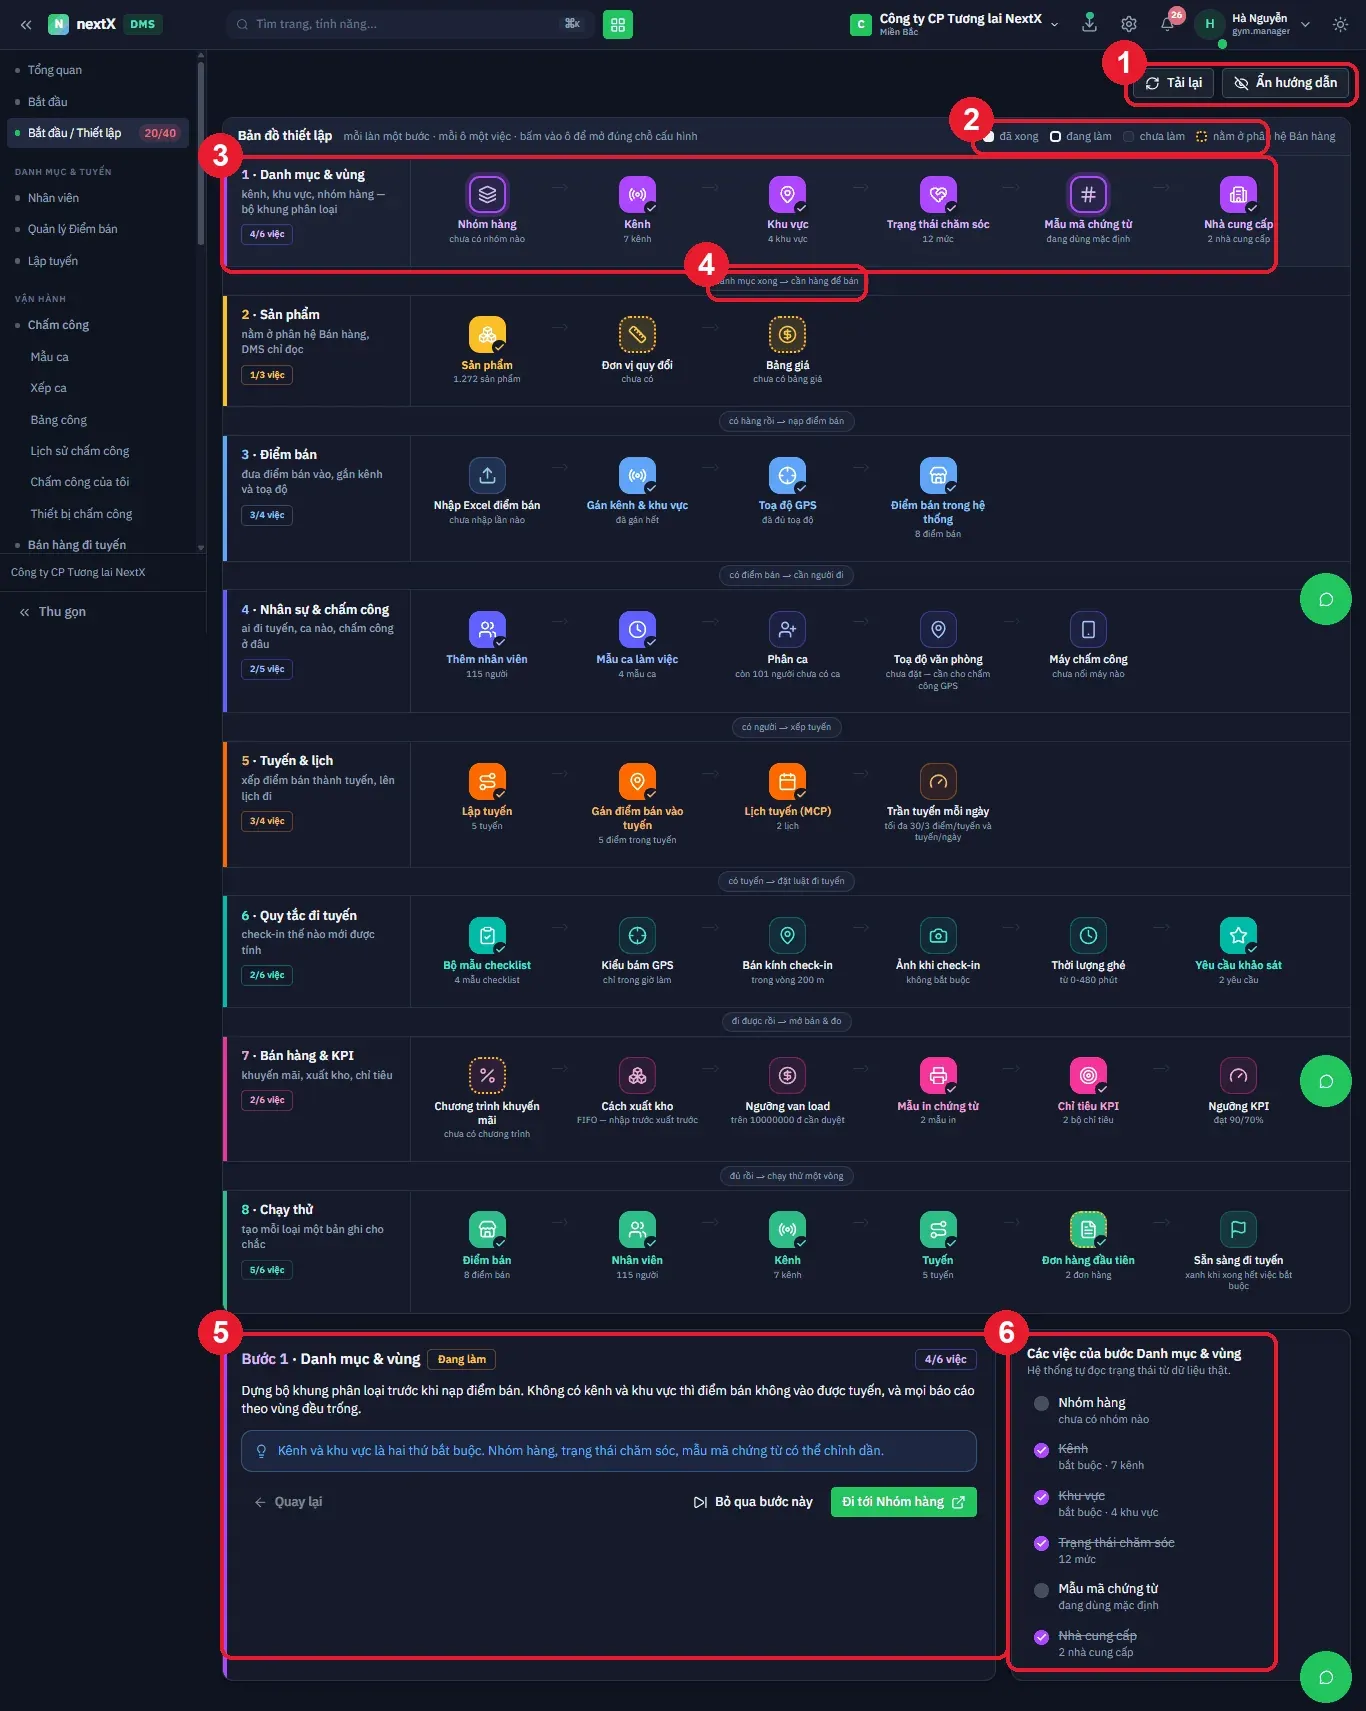Click the Tải lại reload button

[1174, 83]
